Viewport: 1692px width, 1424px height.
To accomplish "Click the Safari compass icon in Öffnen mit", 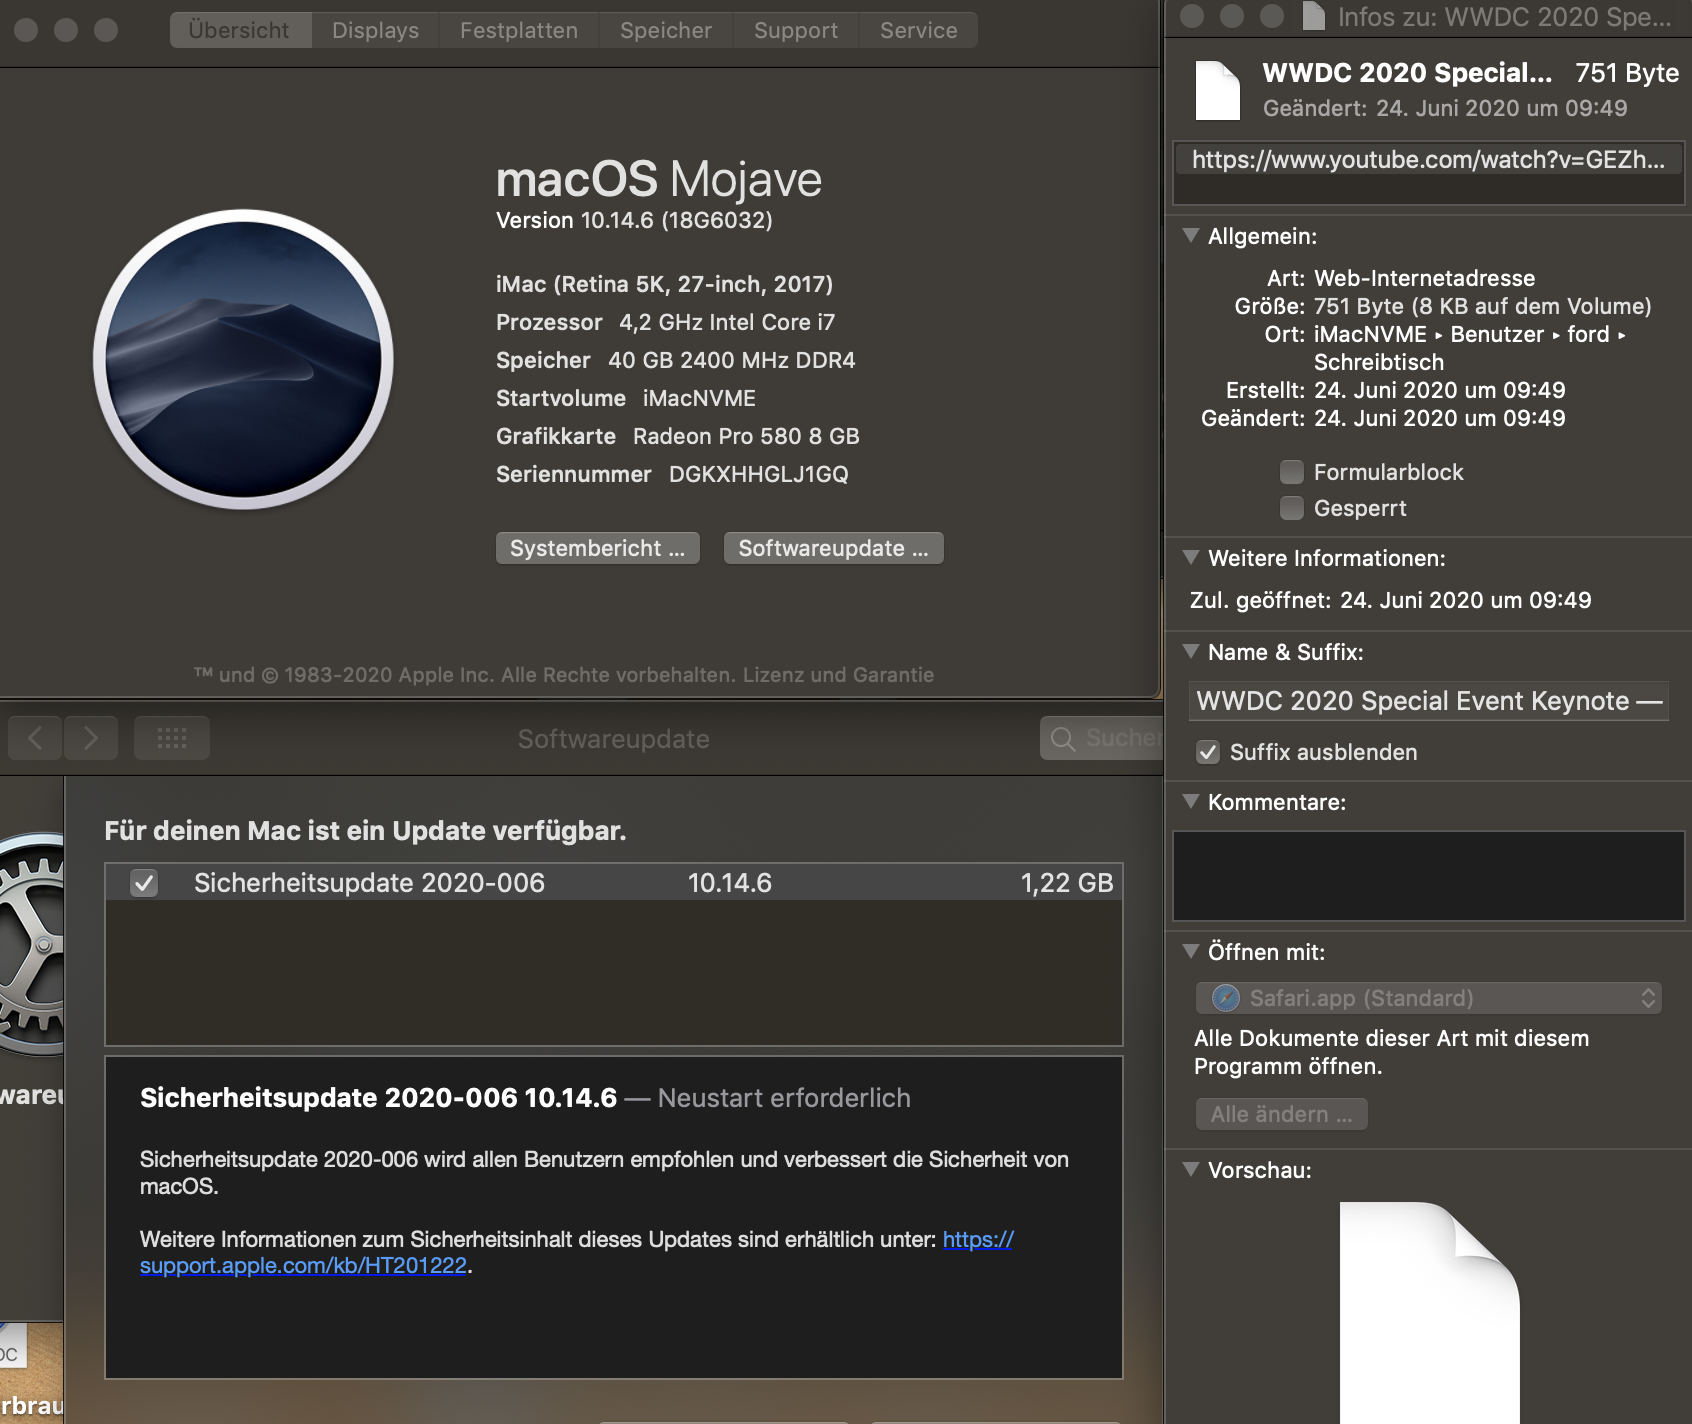I will [x=1226, y=998].
